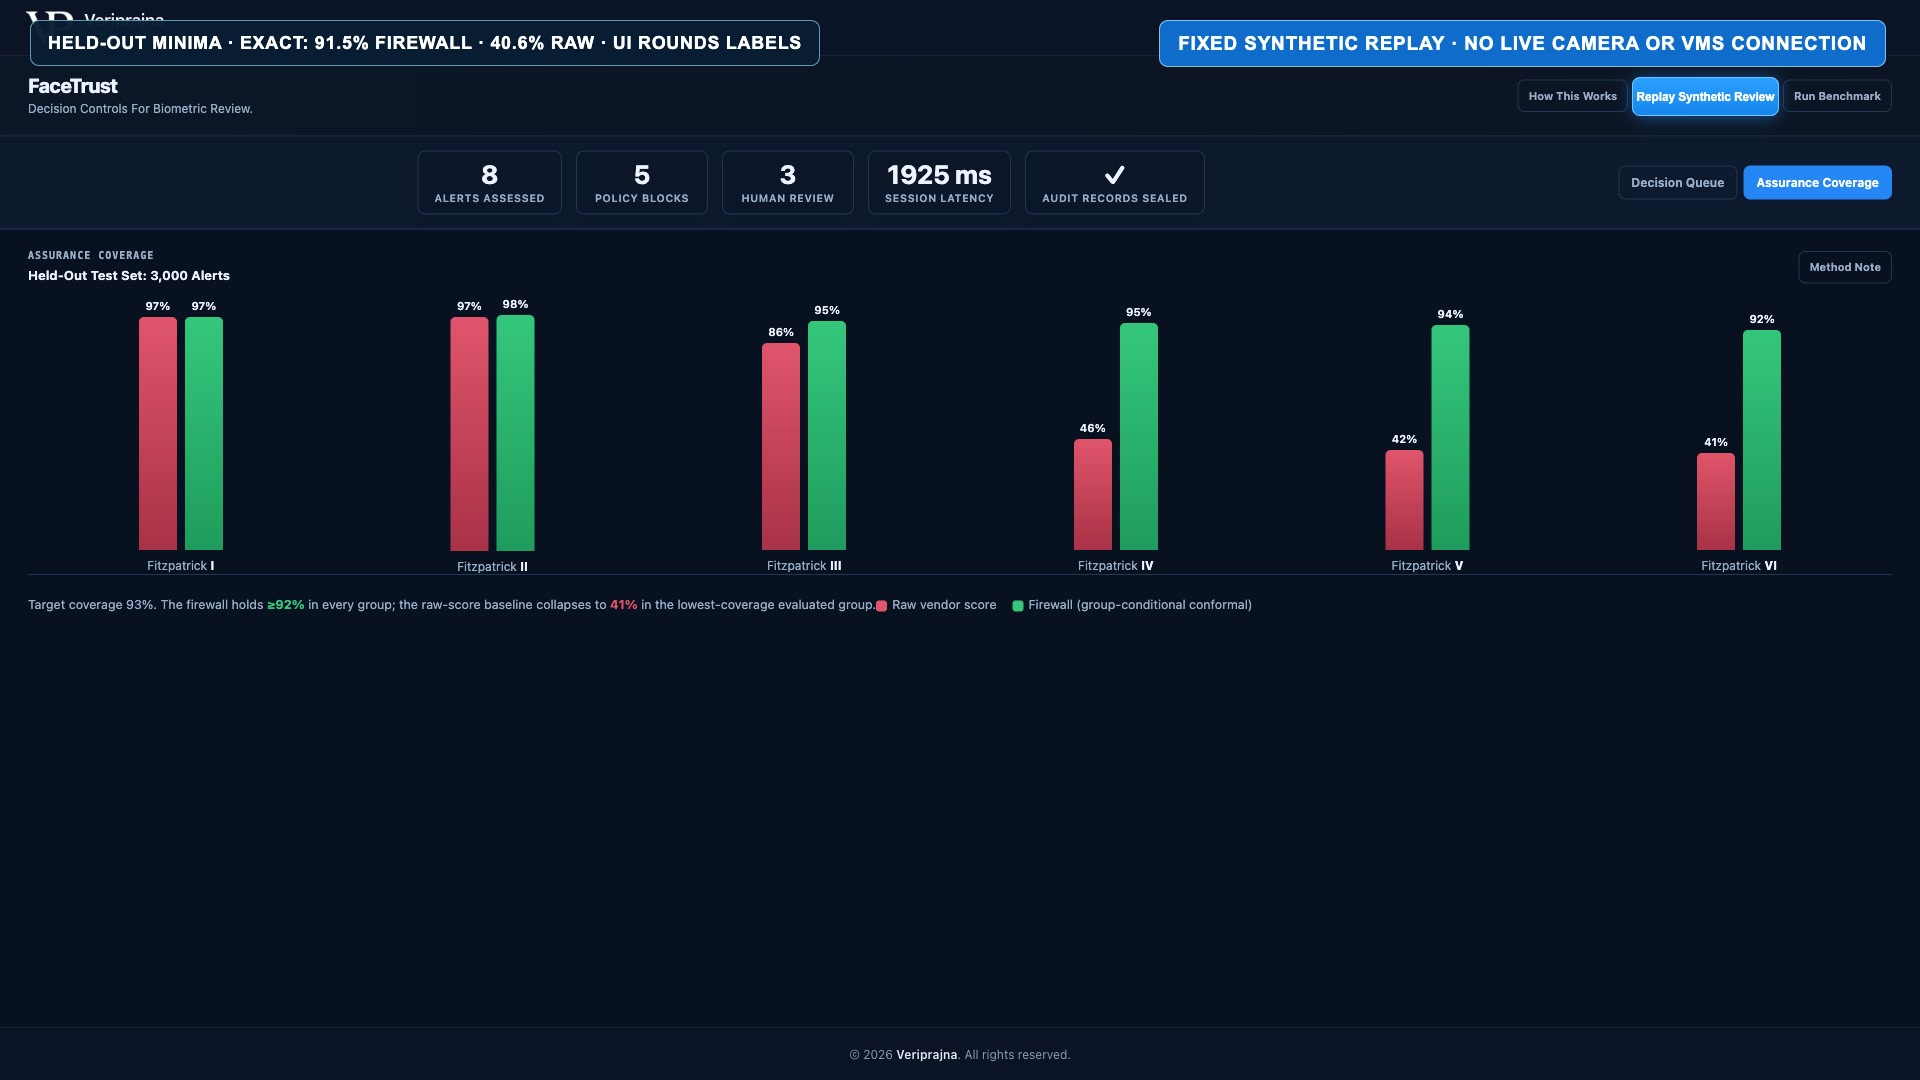Viewport: 1920px width, 1080px height.
Task: Click Replay Synthetic Review button
Action: tap(1705, 96)
